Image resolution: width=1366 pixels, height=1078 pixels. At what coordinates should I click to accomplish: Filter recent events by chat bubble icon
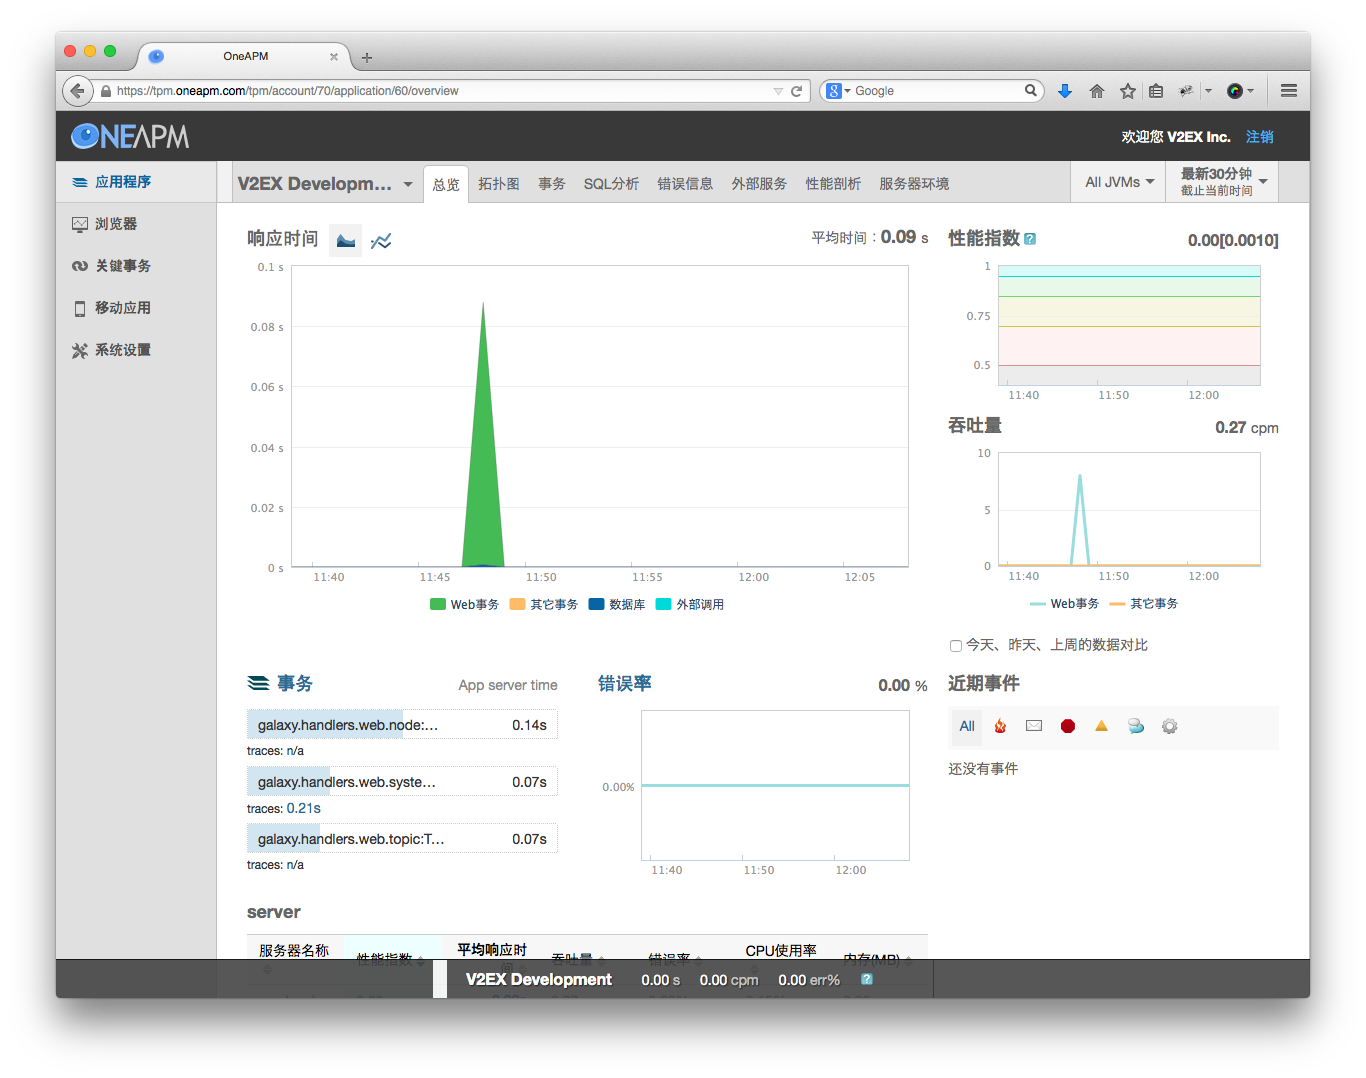click(1136, 727)
